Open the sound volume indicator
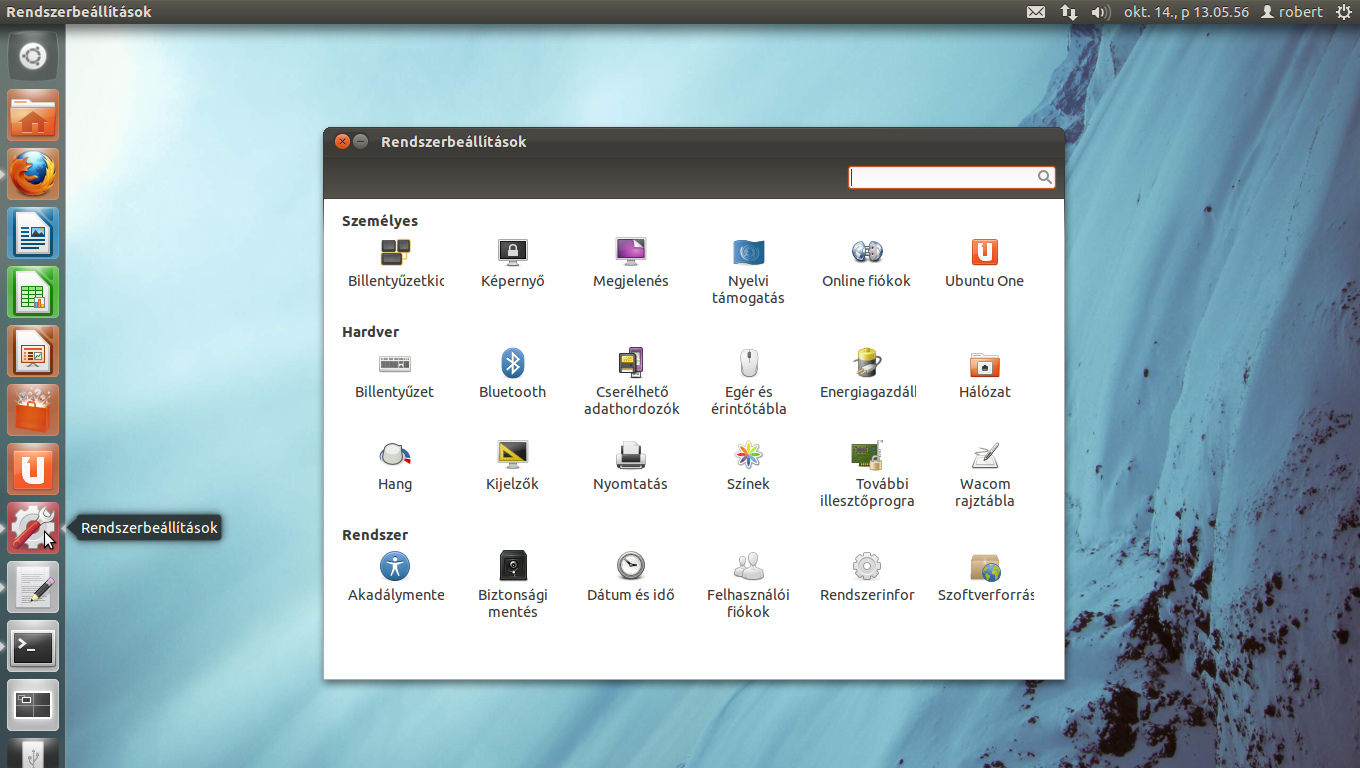1360x768 pixels. pos(1101,12)
